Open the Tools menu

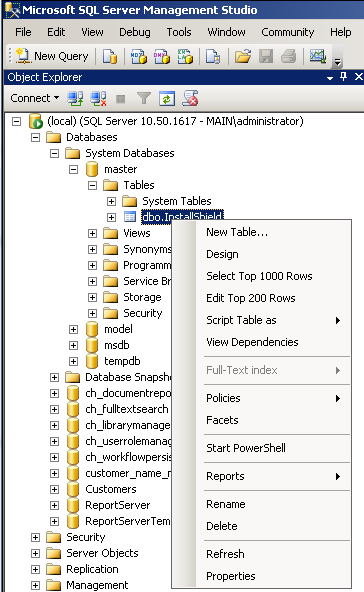point(179,32)
